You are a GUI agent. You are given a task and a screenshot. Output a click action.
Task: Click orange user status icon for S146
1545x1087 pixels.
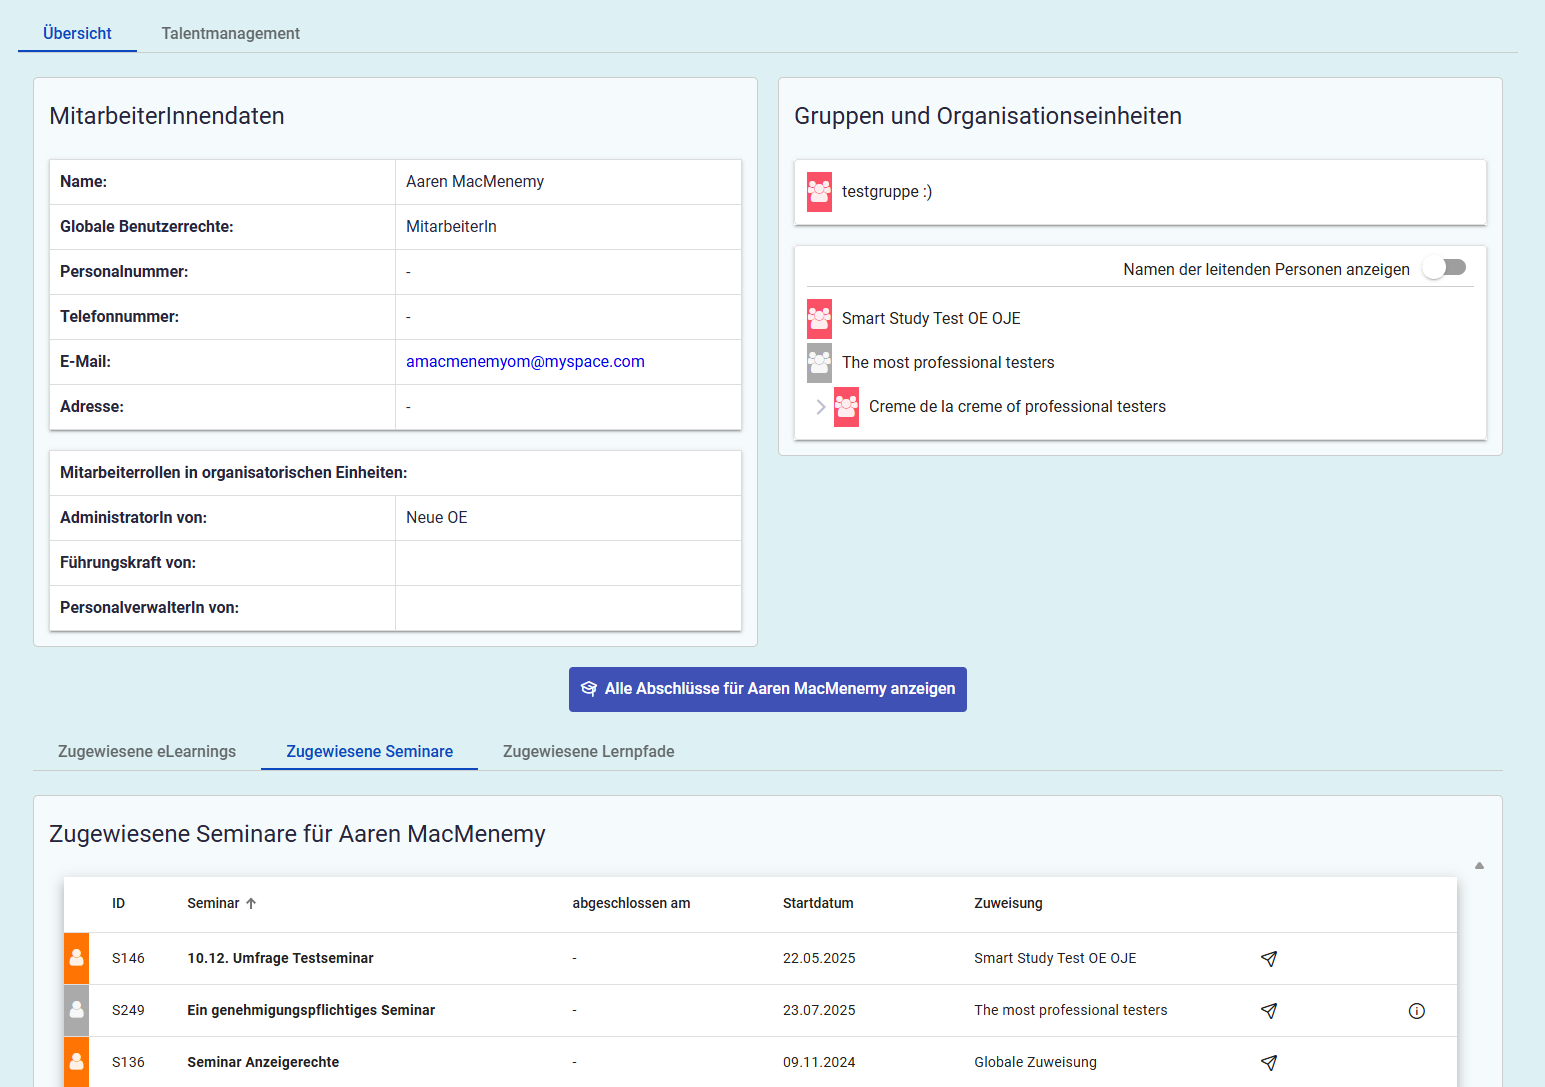(x=76, y=959)
